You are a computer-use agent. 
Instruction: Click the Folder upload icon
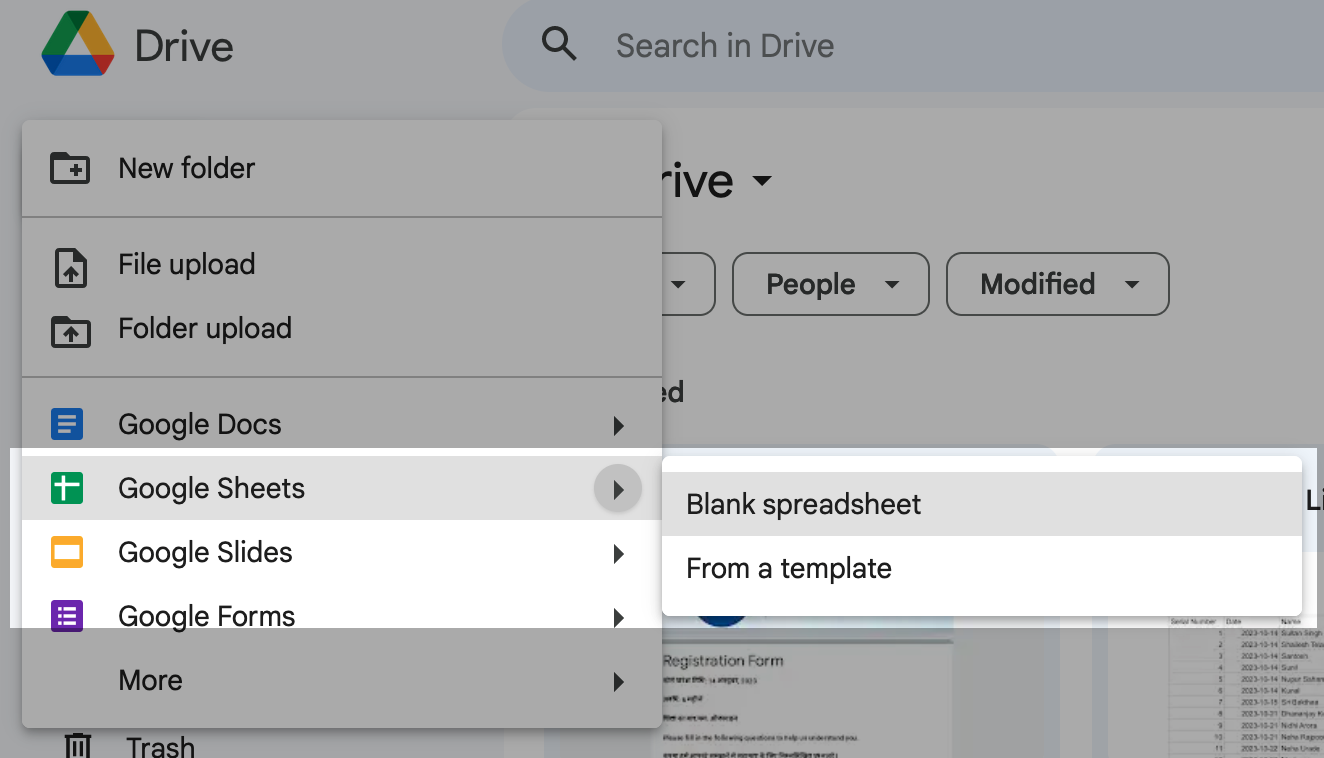click(70, 330)
